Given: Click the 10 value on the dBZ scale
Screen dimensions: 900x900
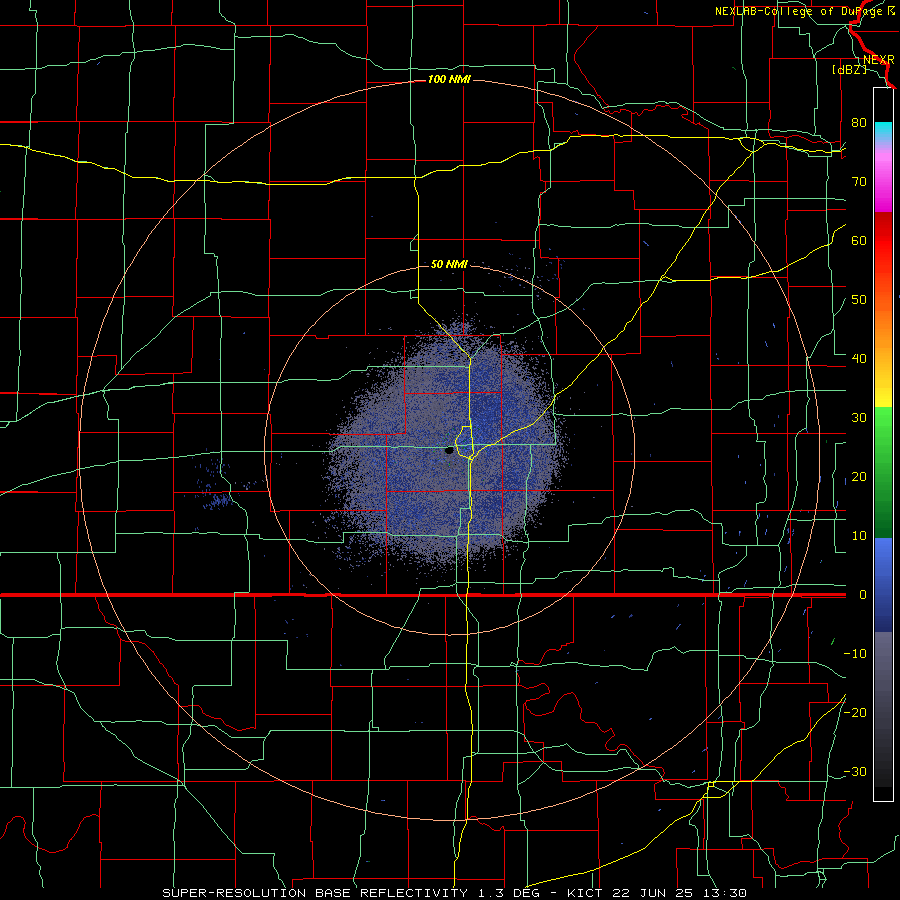Looking at the screenshot, I should (859, 536).
